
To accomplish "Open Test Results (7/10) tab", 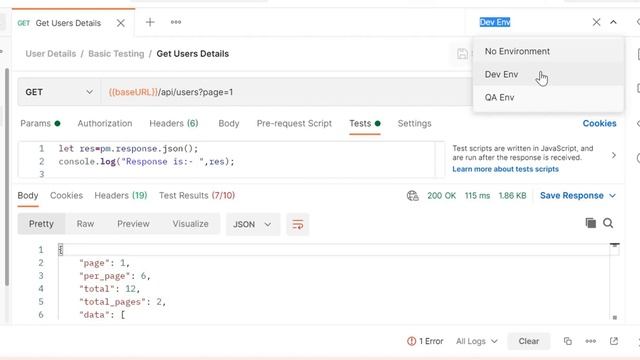I will coord(197,196).
